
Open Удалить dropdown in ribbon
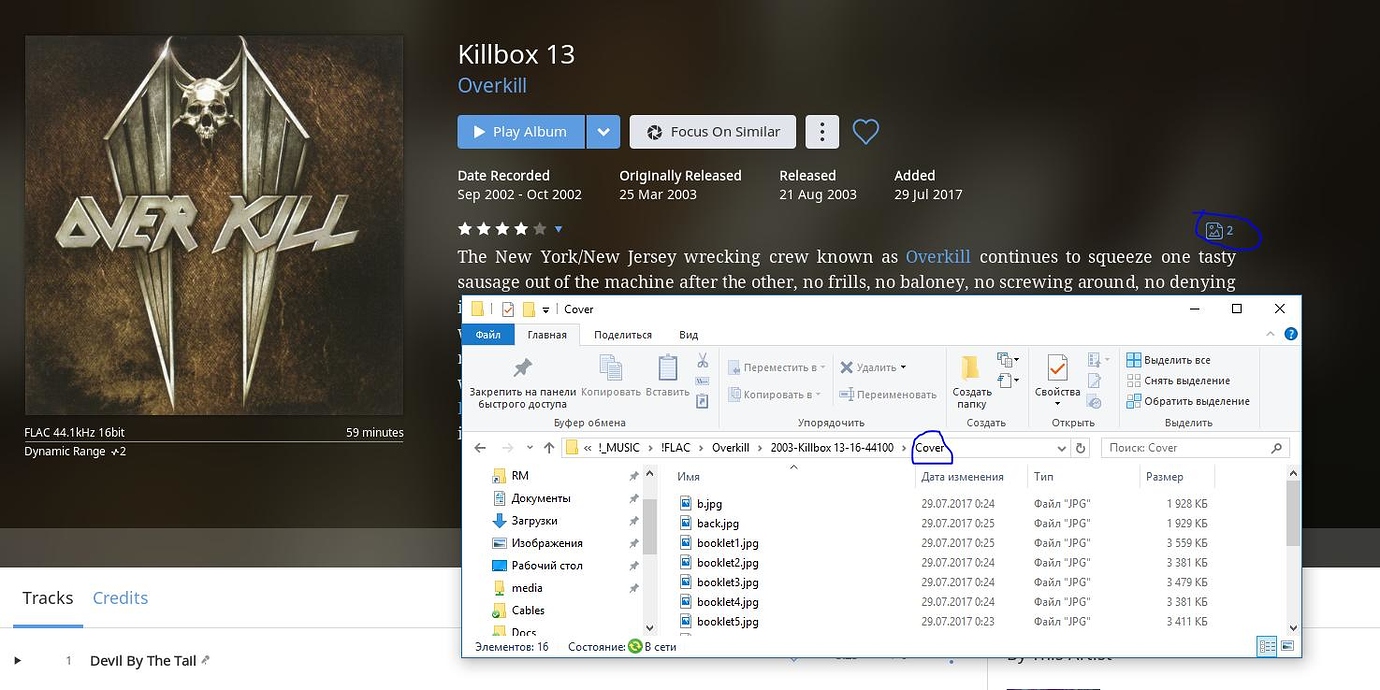tap(873, 367)
